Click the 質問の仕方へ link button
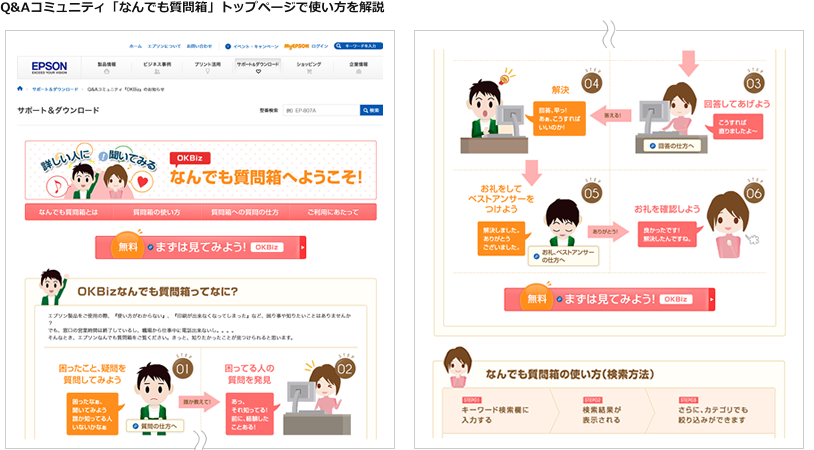 [155, 426]
